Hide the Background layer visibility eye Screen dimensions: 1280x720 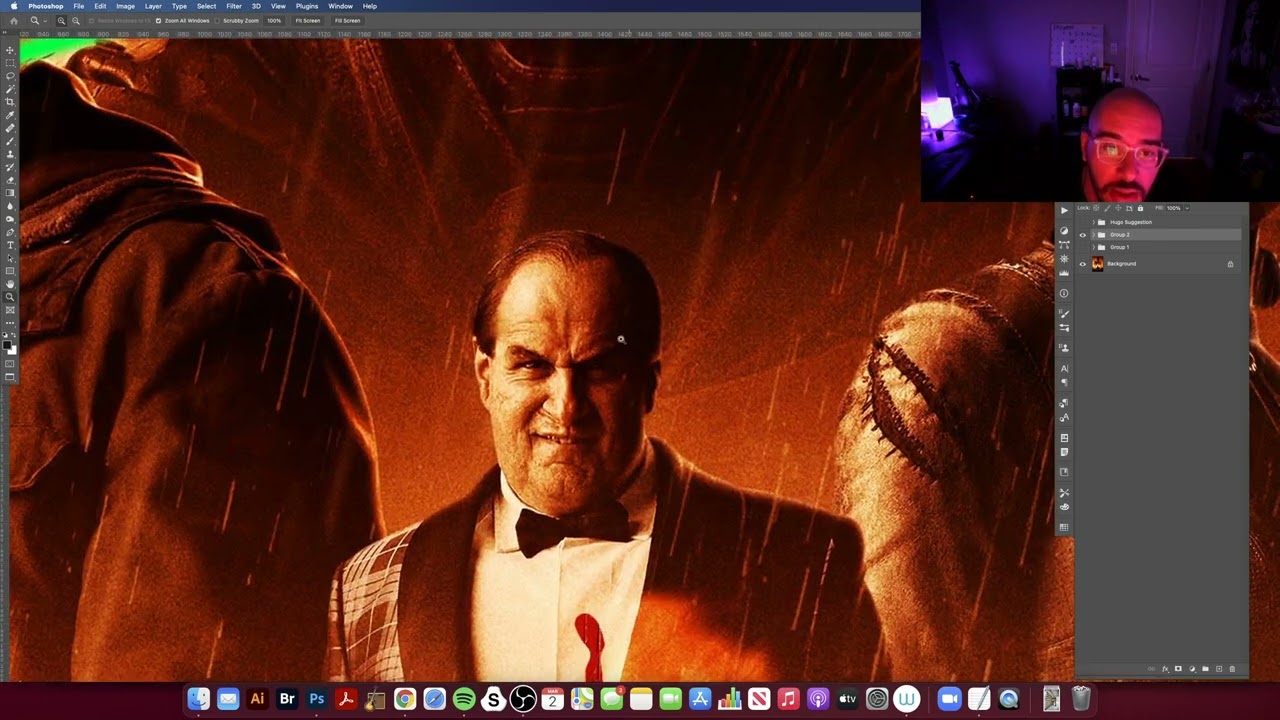1083,264
